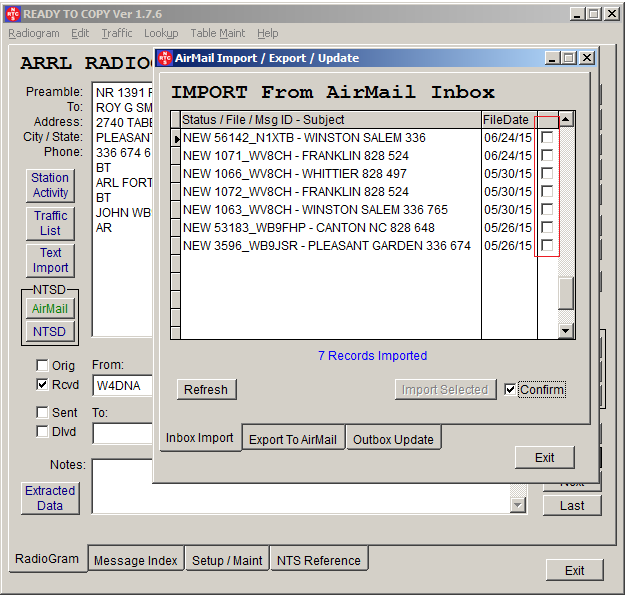Tick checkbox for 1072_WV8CH Franklin 05/30/15 row
Image resolution: width=628 pixels, height=599 pixels.
click(x=547, y=191)
